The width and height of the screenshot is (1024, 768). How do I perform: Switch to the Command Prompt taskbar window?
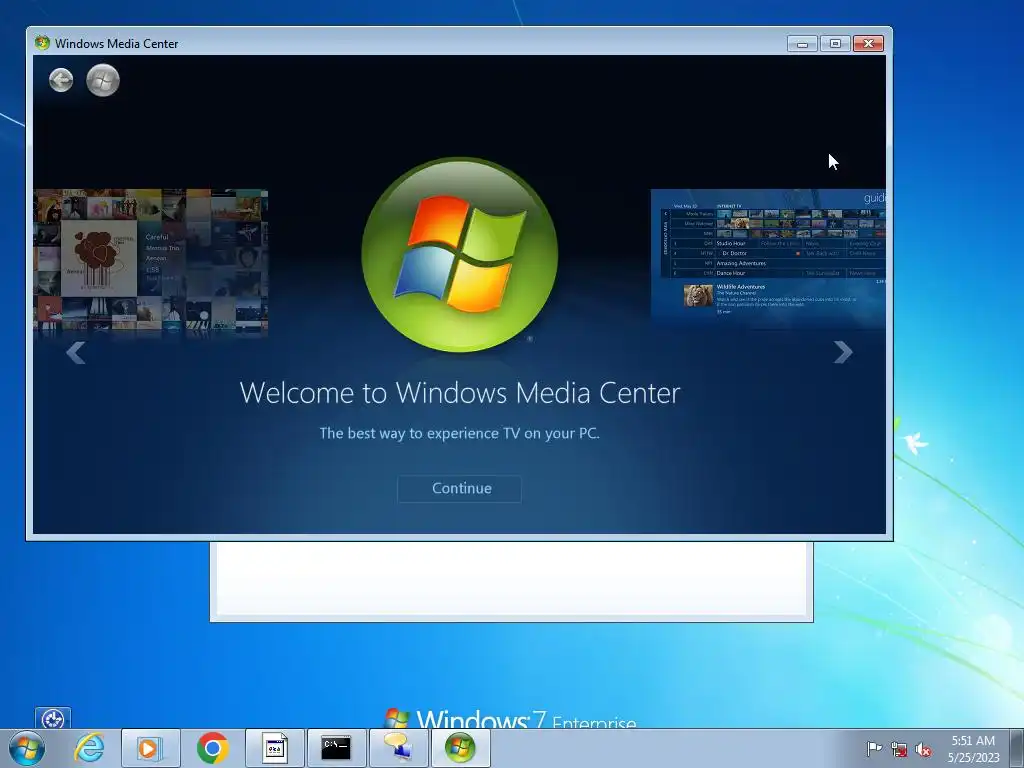click(336, 748)
